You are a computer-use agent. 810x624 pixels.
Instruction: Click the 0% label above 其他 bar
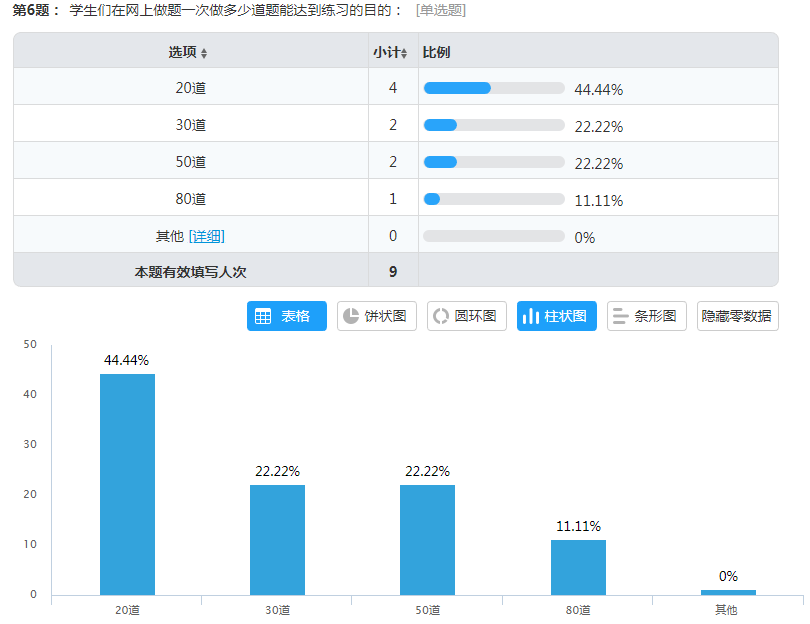728,576
